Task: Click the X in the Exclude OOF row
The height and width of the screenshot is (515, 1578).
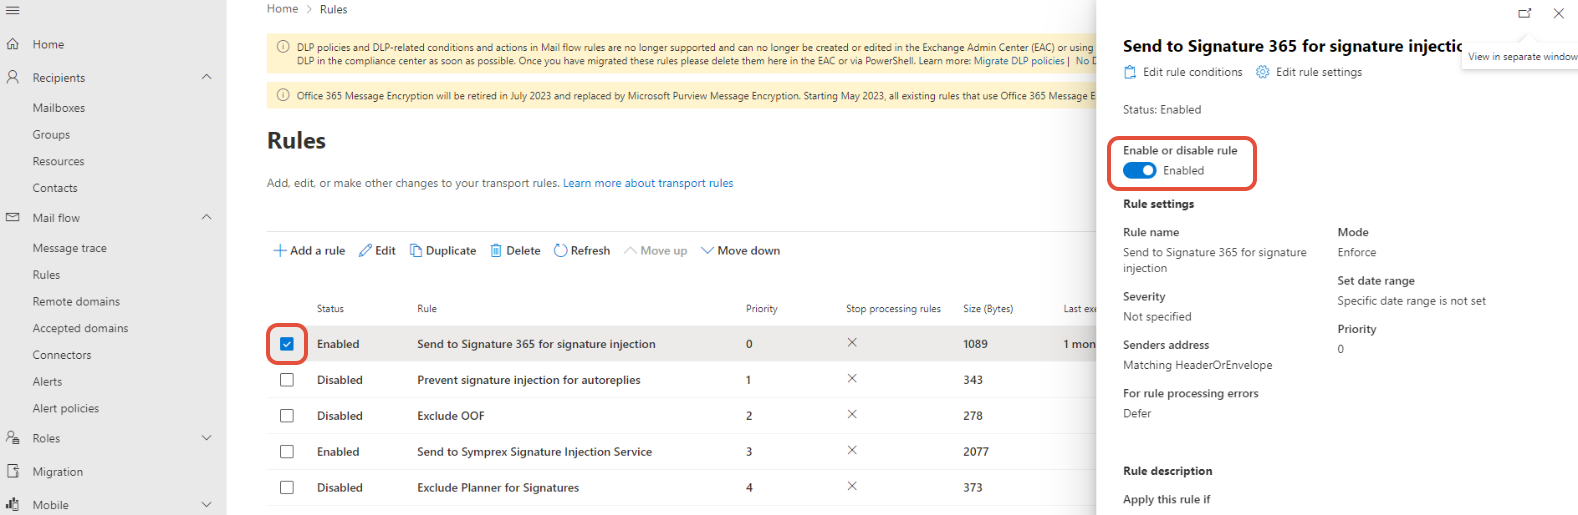Action: click(852, 414)
